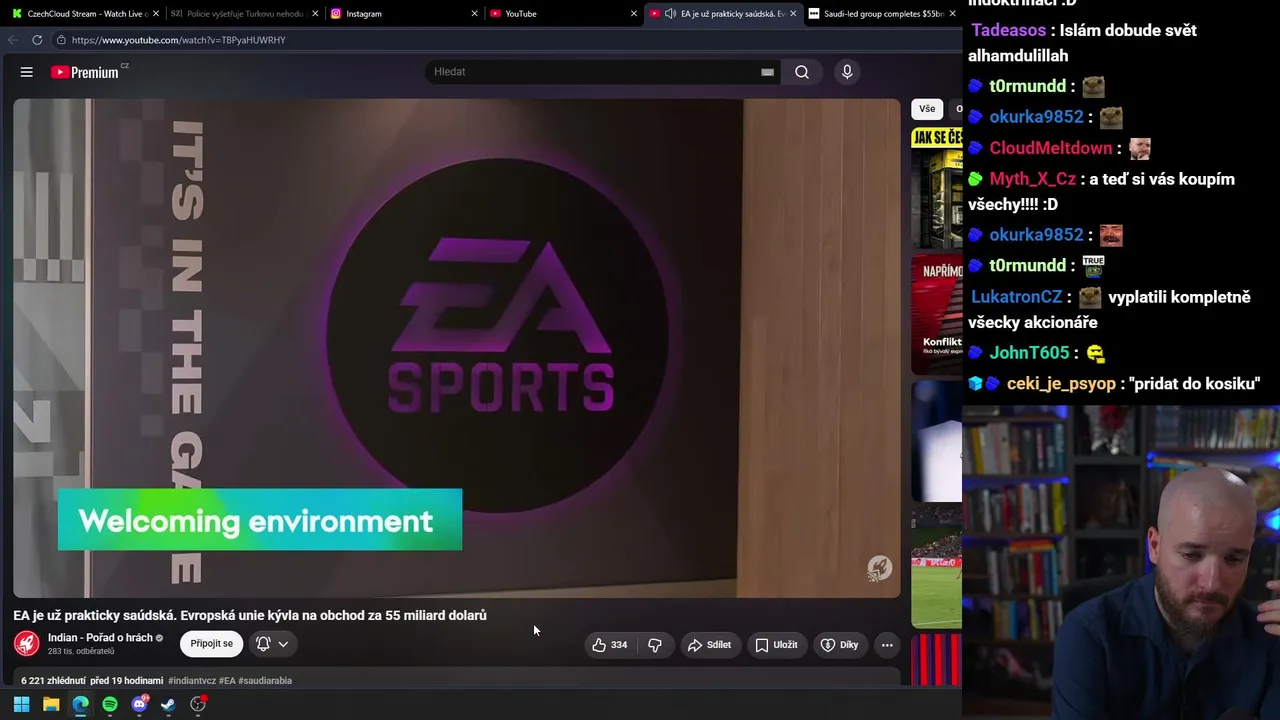Select the EA je už prakticky saúdská tab
Image resolution: width=1280 pixels, height=720 pixels.
722,14
